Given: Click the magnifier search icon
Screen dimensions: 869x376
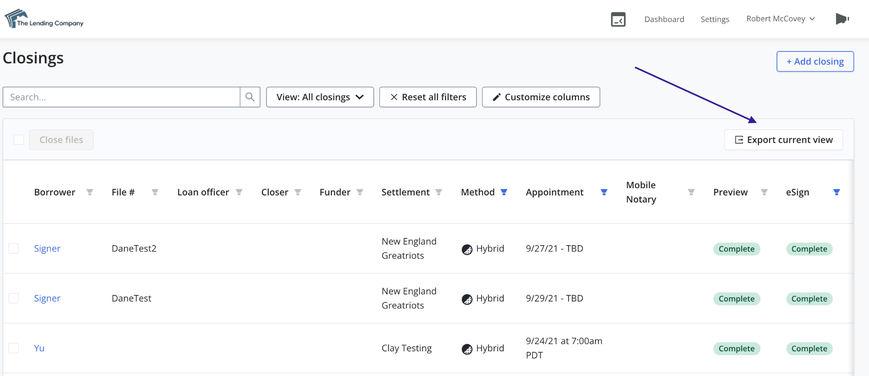Looking at the screenshot, I should coord(250,97).
